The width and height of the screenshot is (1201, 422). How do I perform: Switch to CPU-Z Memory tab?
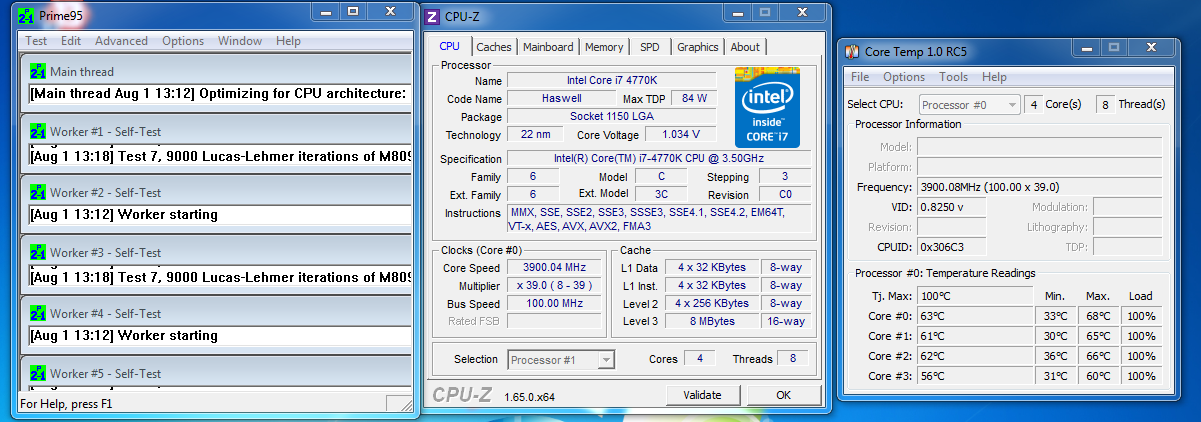pyautogui.click(x=604, y=47)
